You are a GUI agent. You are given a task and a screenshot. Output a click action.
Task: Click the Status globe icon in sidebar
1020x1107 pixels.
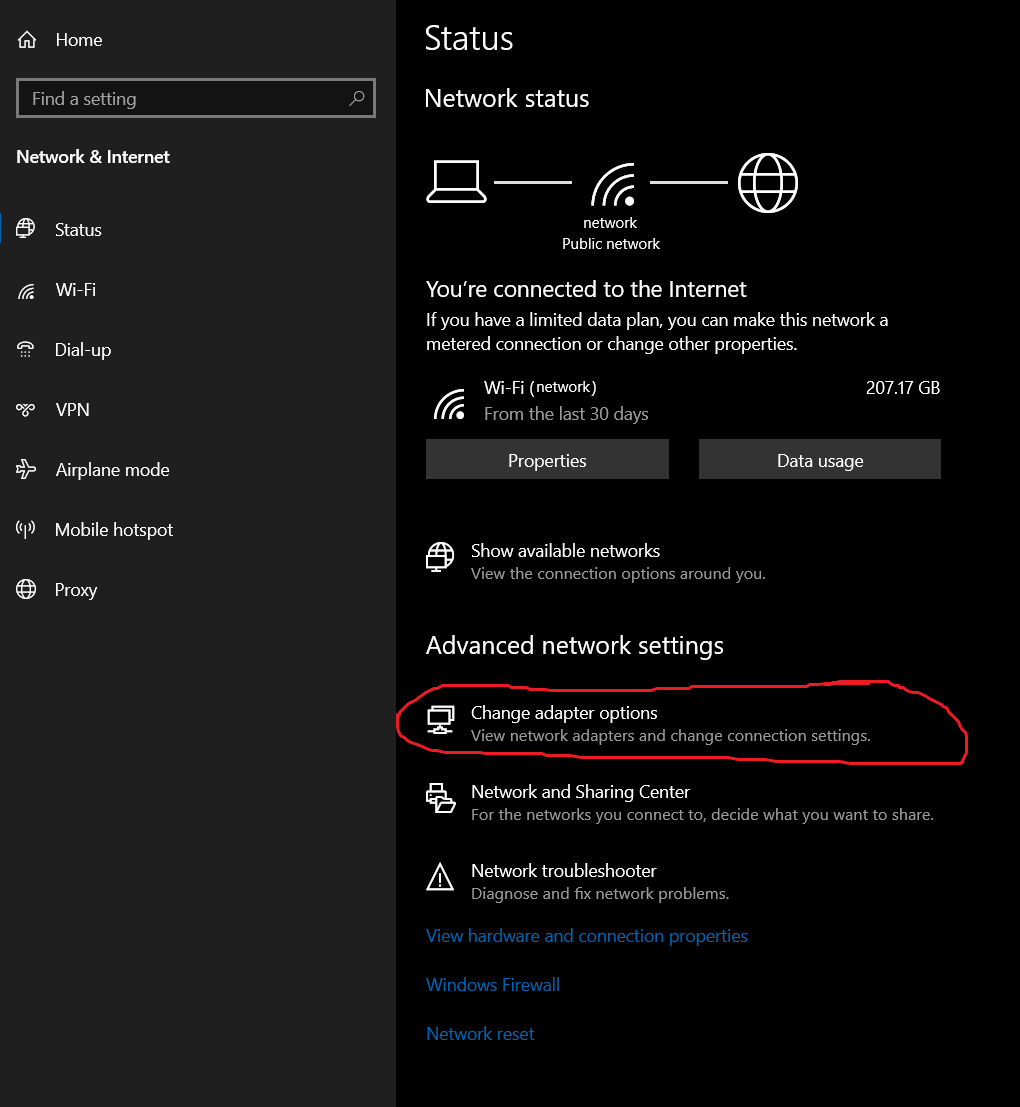[x=26, y=229]
